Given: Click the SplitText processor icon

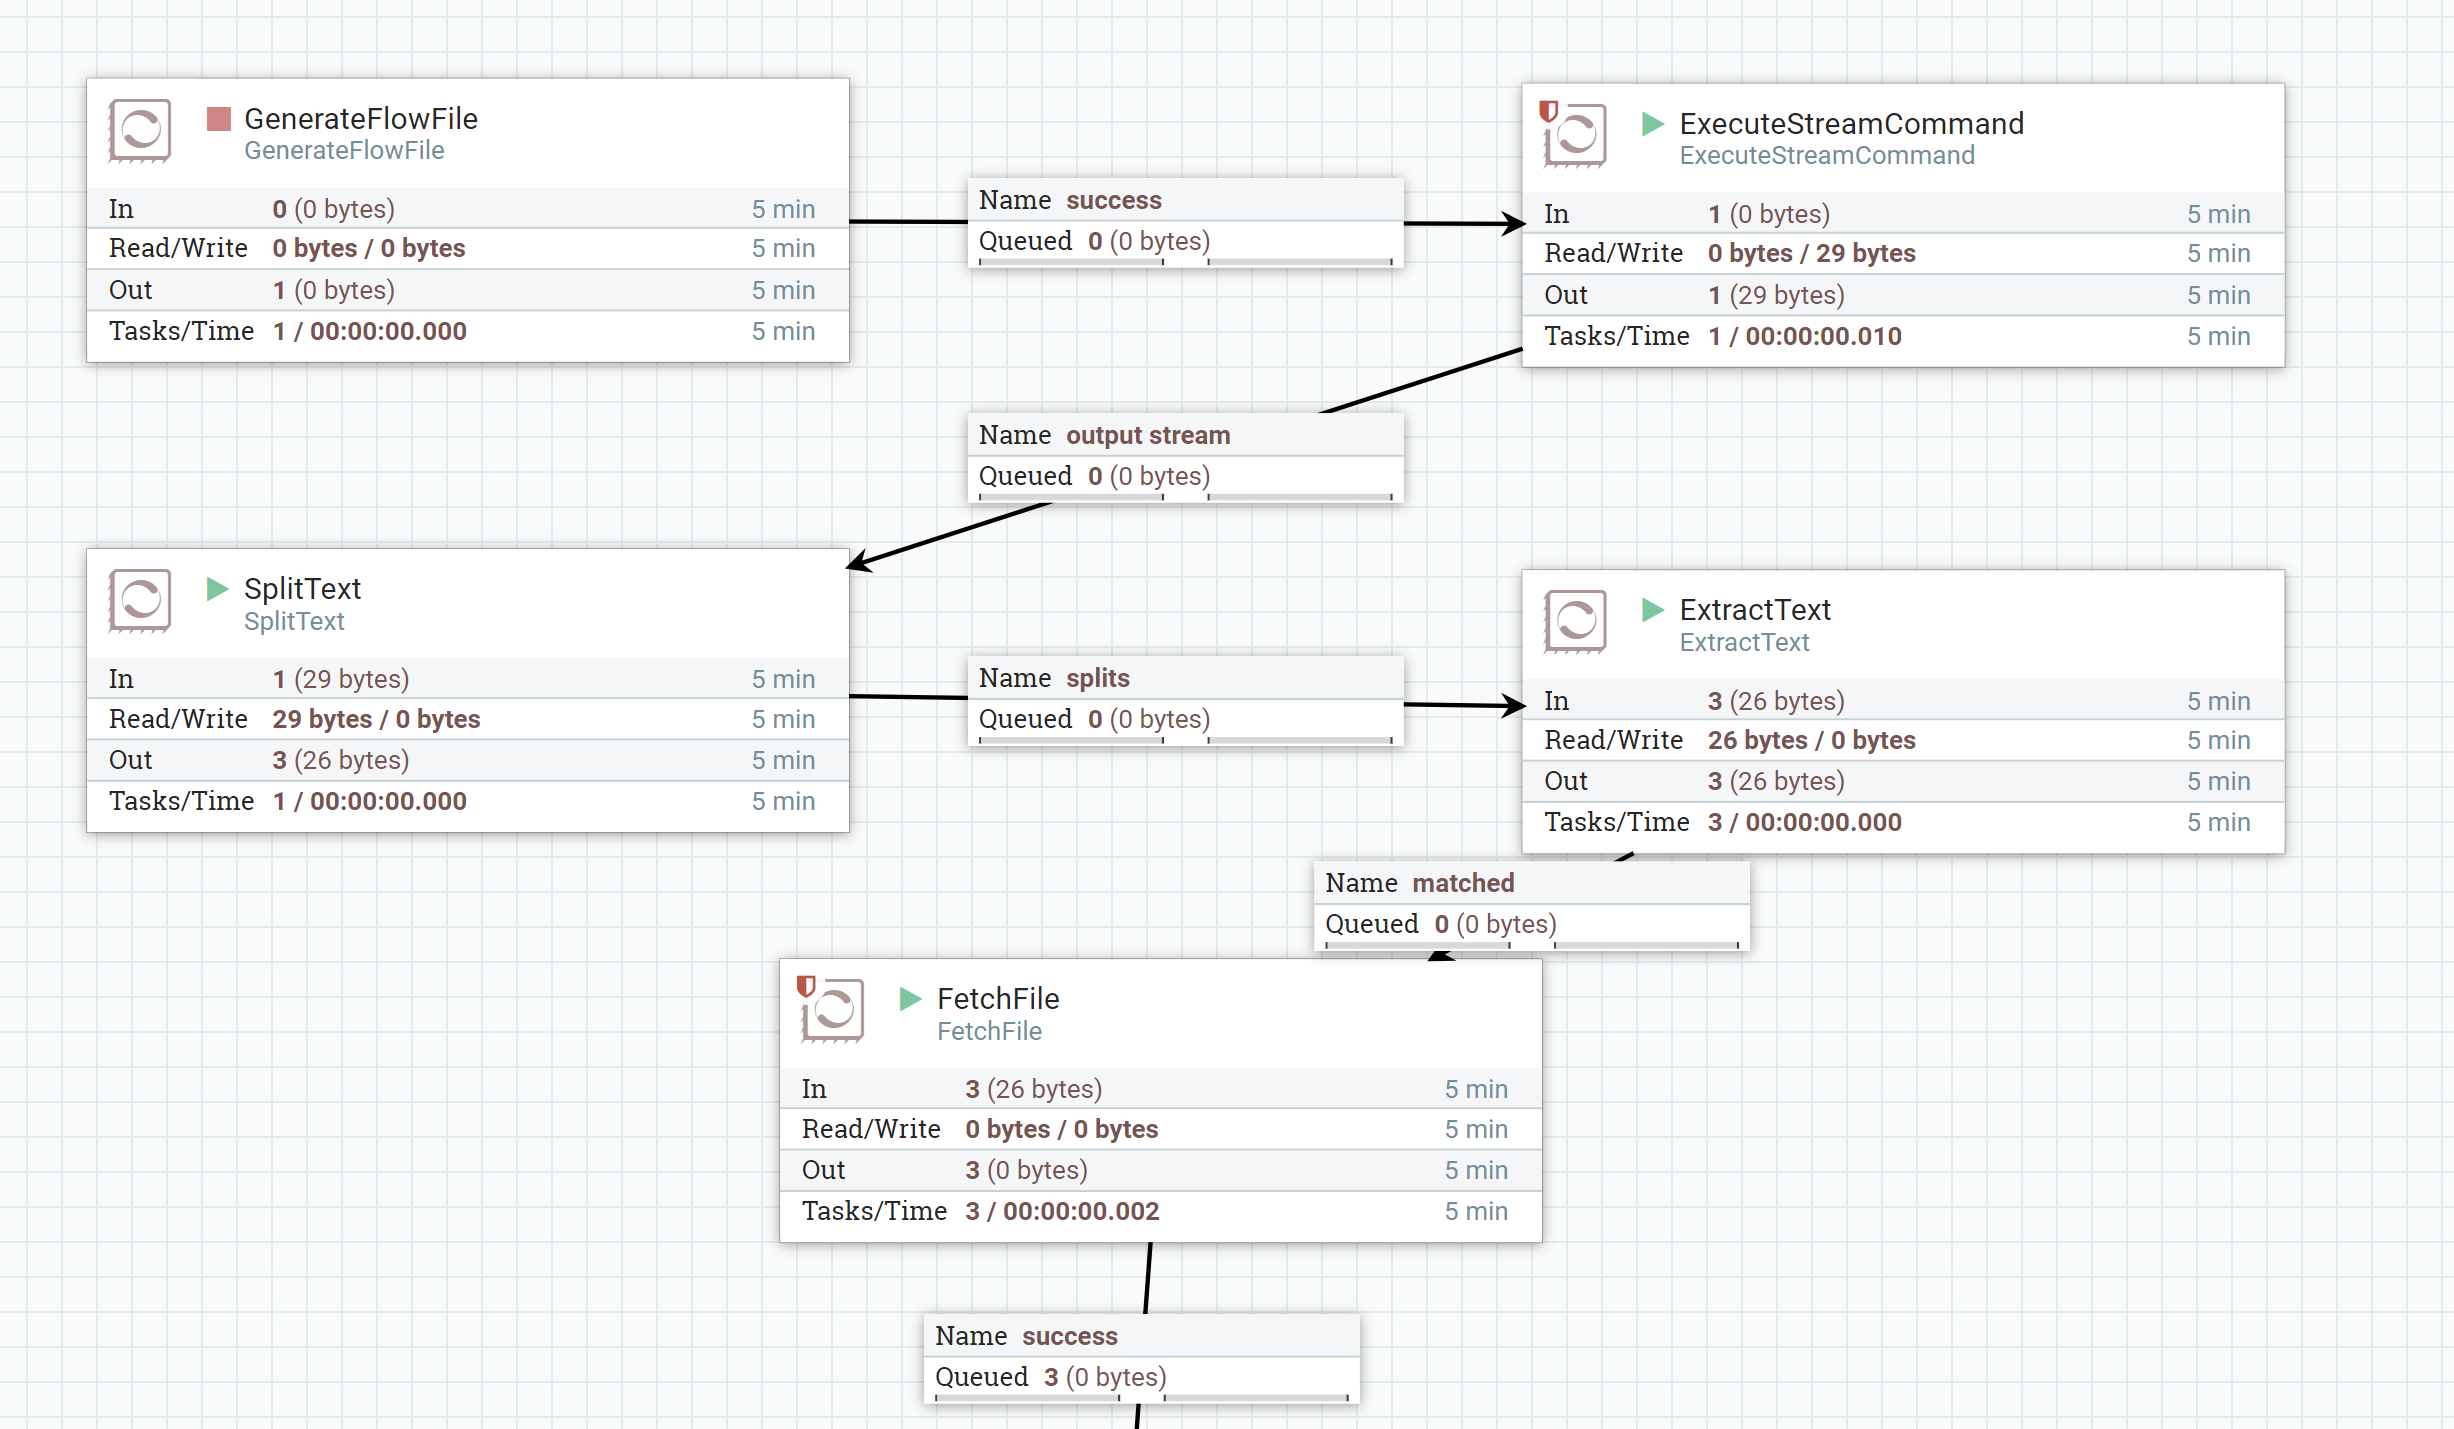Looking at the screenshot, I should (139, 601).
